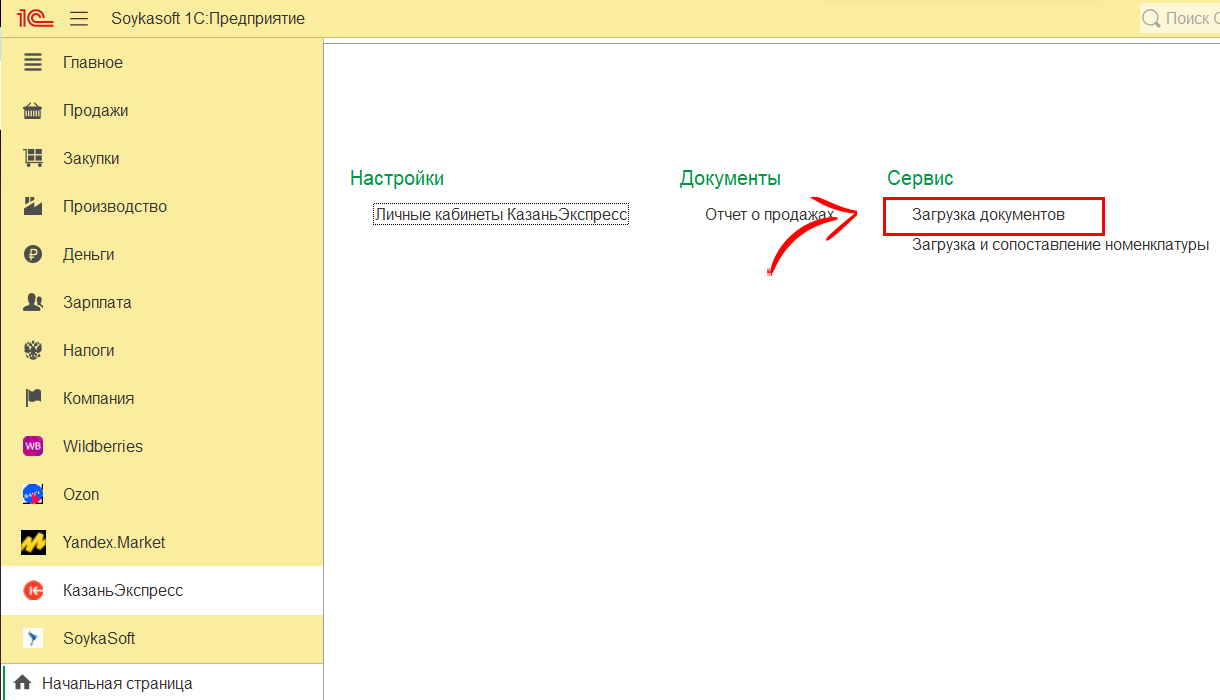The width and height of the screenshot is (1220, 700).
Task: Click the search magnifier icon
Action: click(1151, 19)
